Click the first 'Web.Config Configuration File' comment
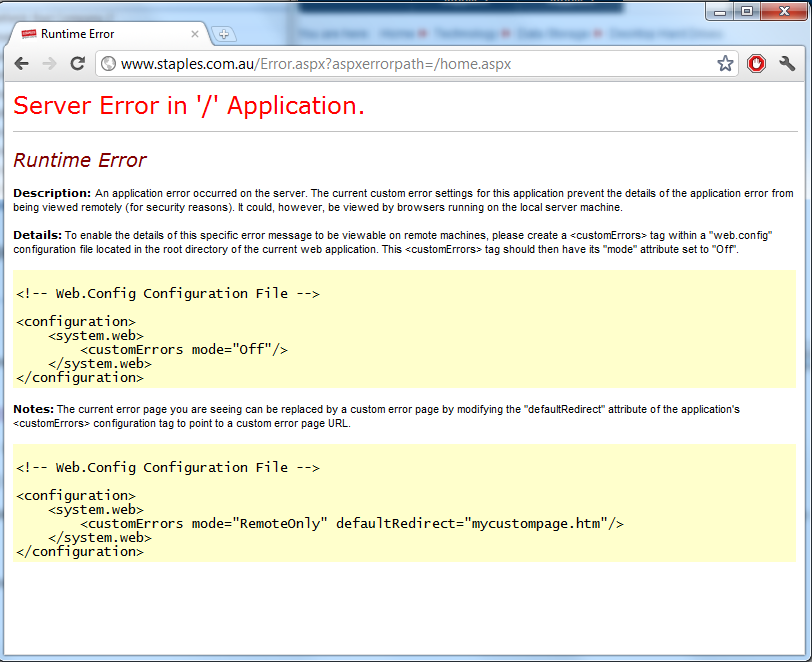Image resolution: width=812 pixels, height=662 pixels. tap(168, 294)
